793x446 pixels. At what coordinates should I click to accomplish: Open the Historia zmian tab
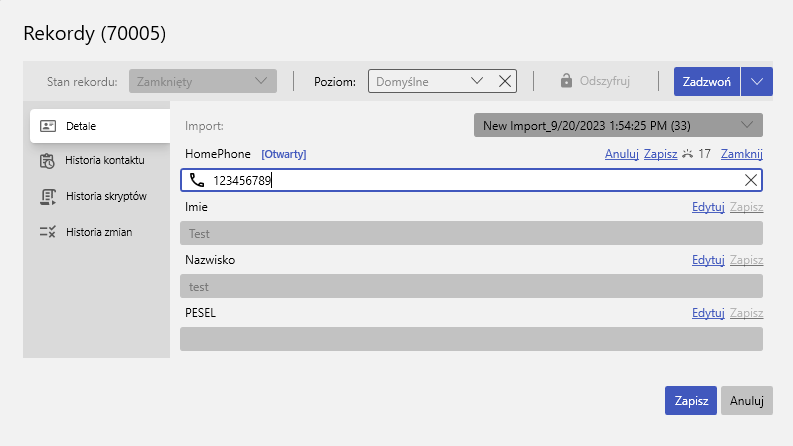pyautogui.click(x=98, y=232)
